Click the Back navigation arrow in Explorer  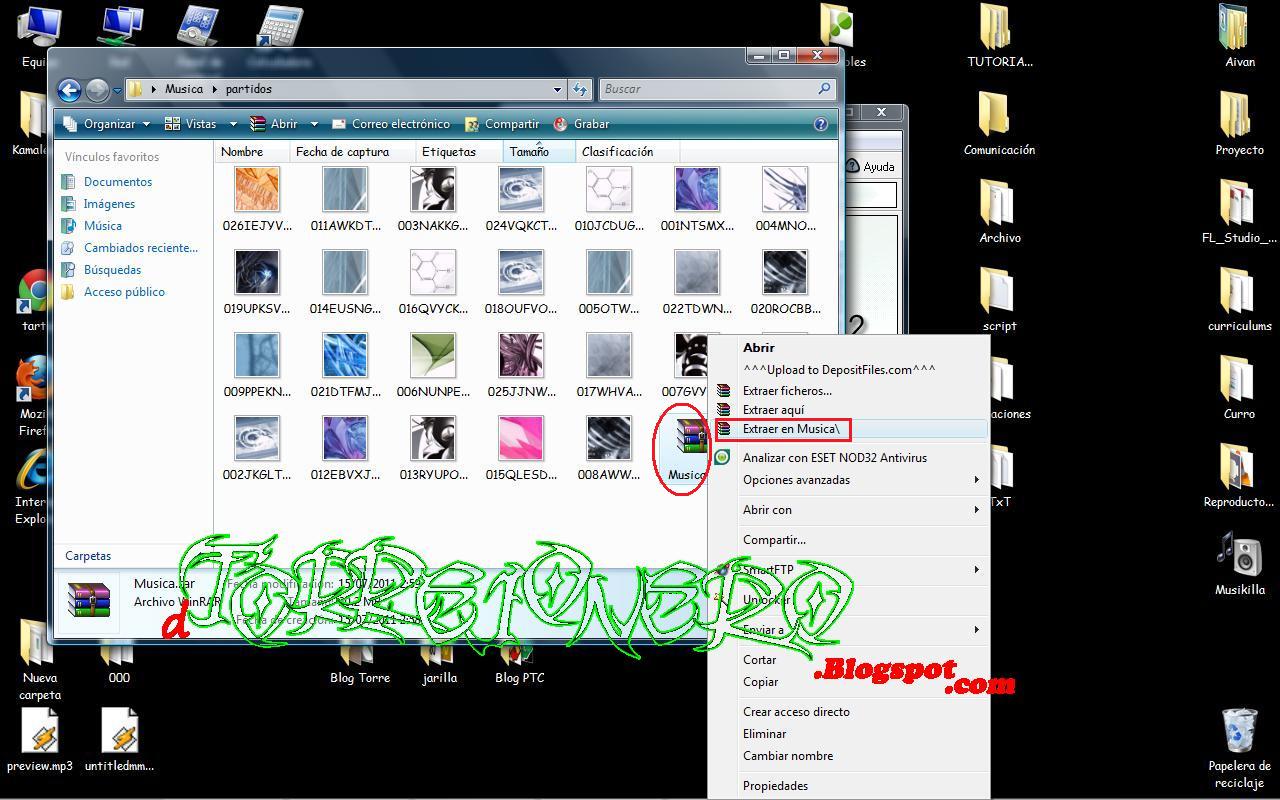pyautogui.click(x=69, y=90)
